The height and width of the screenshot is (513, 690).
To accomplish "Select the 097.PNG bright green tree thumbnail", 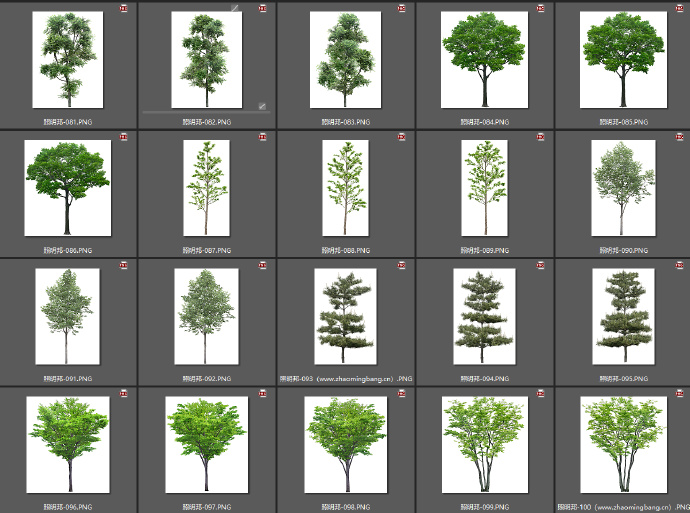I will 206,445.
